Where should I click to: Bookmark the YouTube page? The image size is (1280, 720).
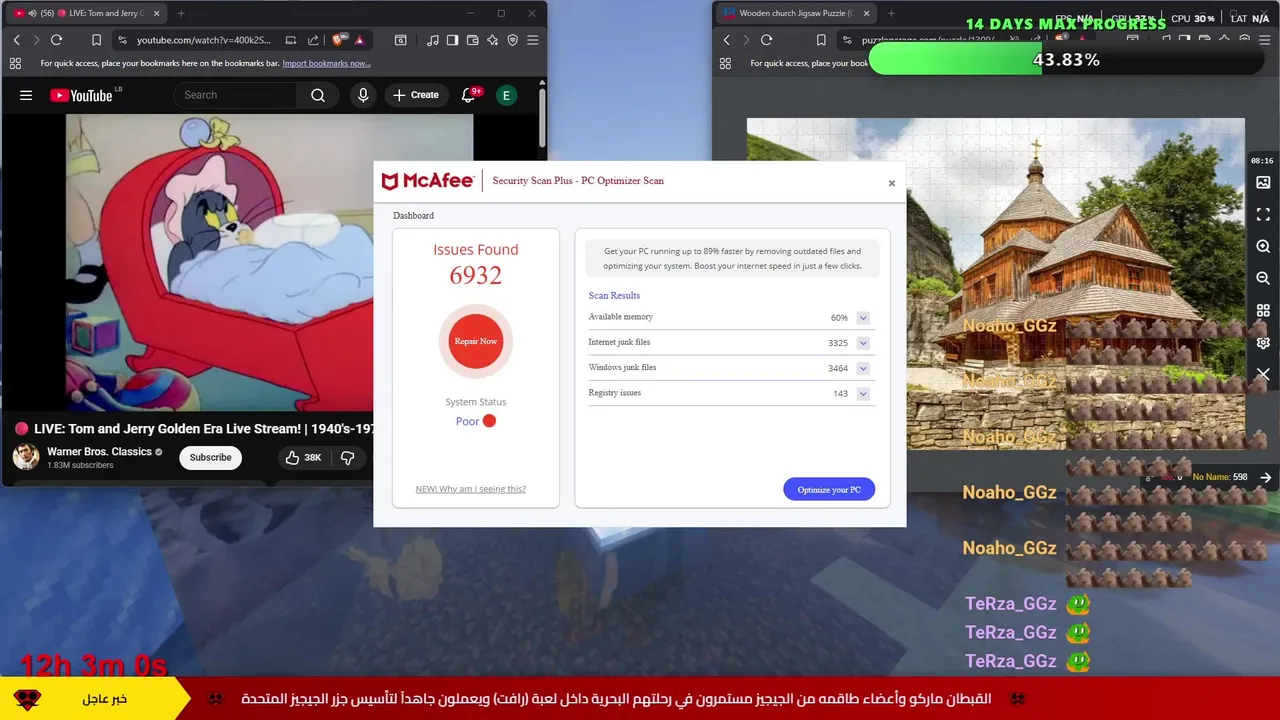coord(96,40)
